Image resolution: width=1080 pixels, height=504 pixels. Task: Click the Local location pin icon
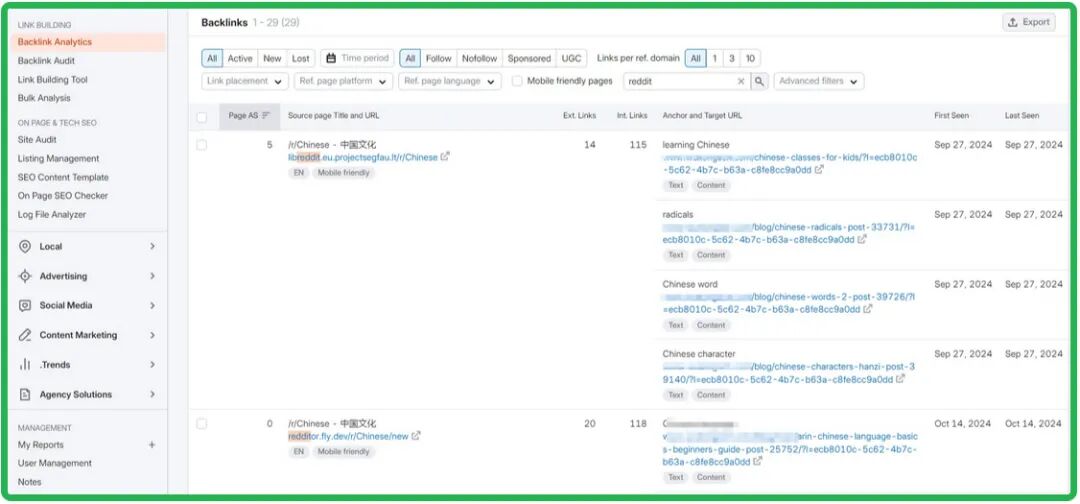click(x=25, y=247)
